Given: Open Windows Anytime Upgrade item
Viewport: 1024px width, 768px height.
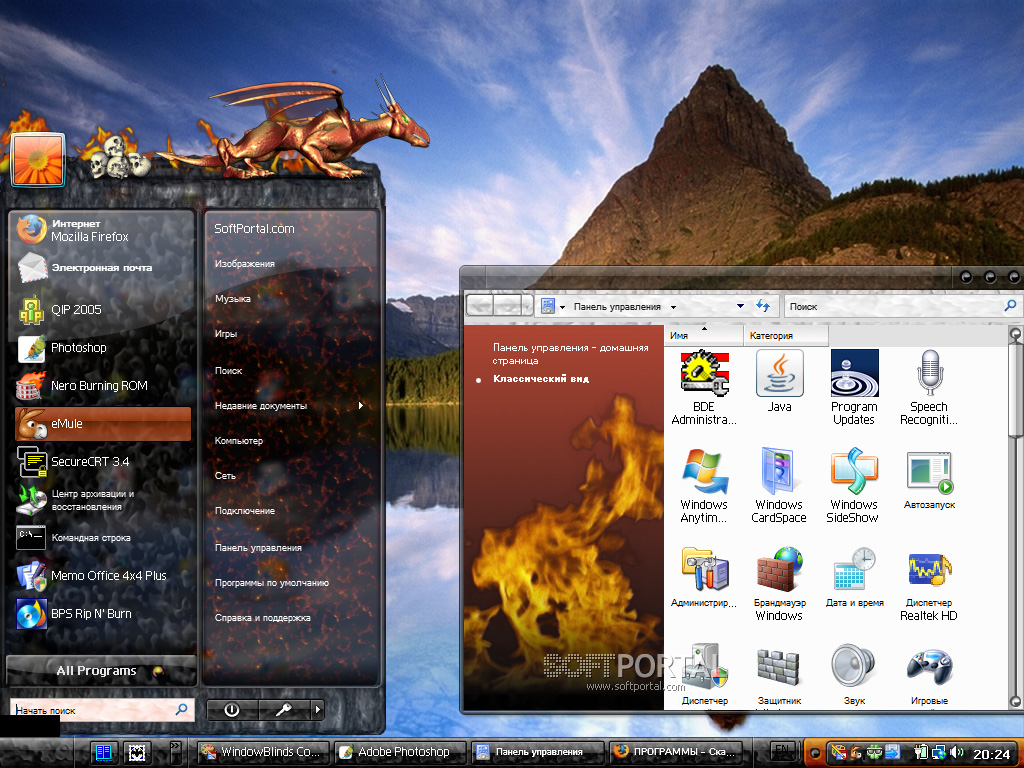Looking at the screenshot, I should [703, 486].
